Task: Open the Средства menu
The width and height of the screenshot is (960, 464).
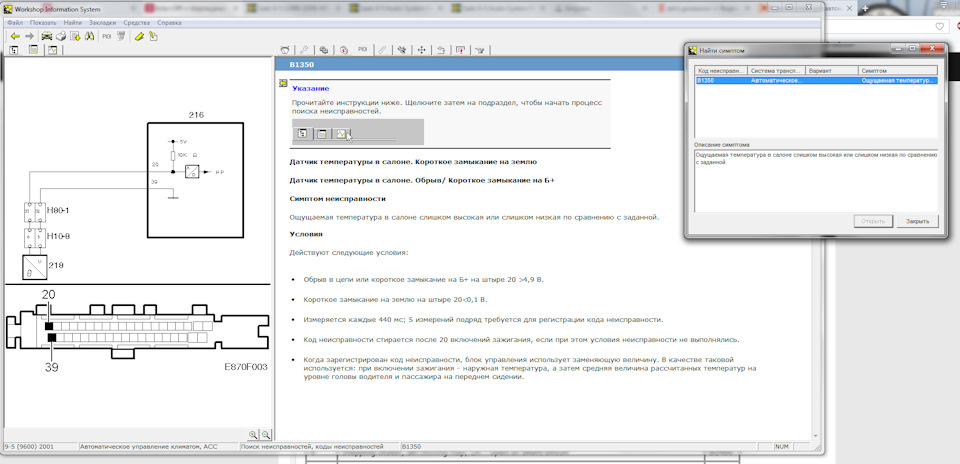Action: coord(137,23)
